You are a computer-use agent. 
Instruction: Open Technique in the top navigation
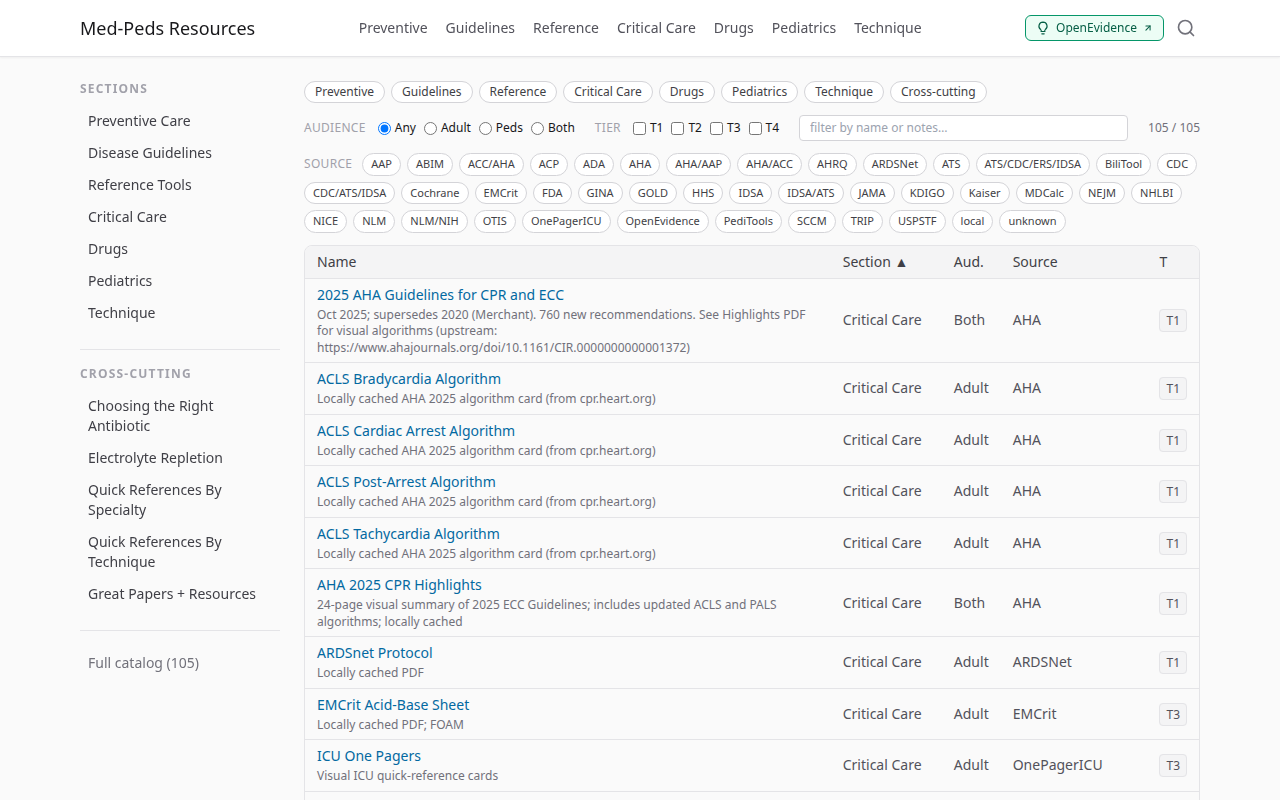888,28
